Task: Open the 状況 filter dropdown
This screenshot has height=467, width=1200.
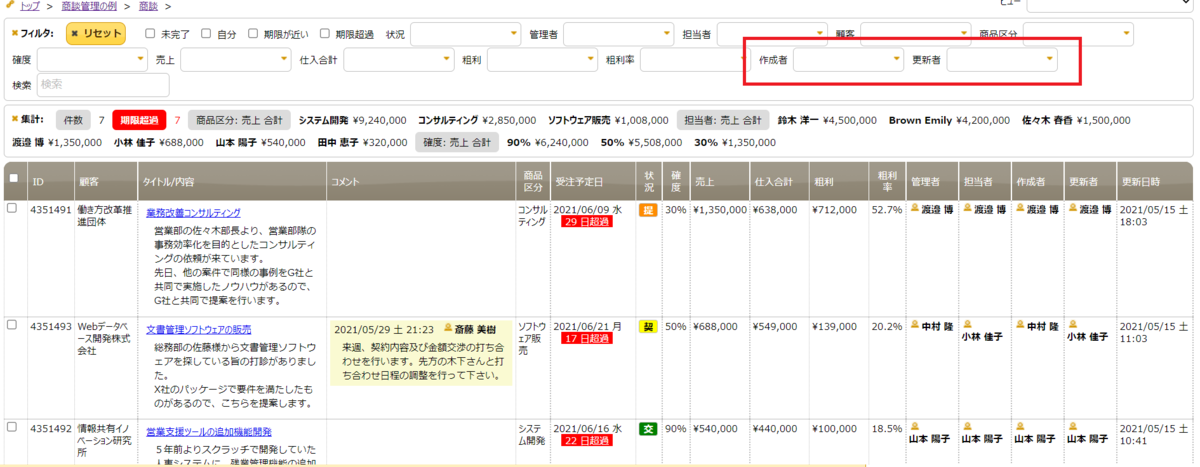Action: click(465, 34)
